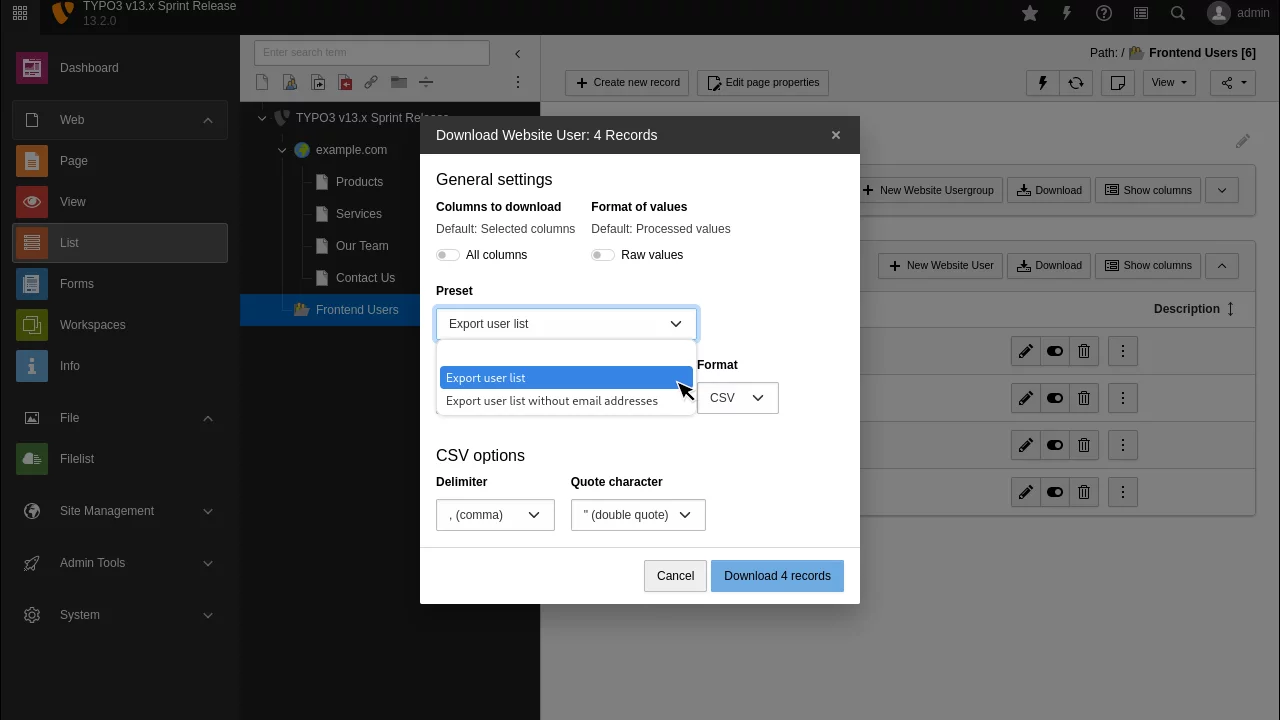Open the help question mark icon
The width and height of the screenshot is (1280, 720).
pos(1104,13)
